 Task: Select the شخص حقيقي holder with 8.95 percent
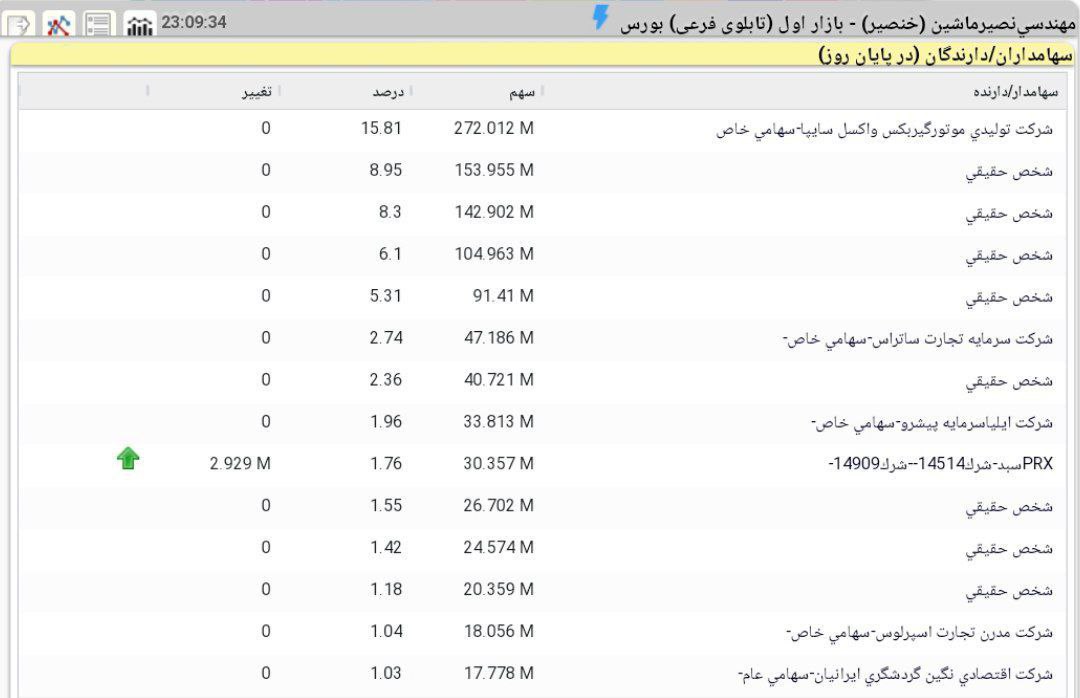[x=1008, y=171]
